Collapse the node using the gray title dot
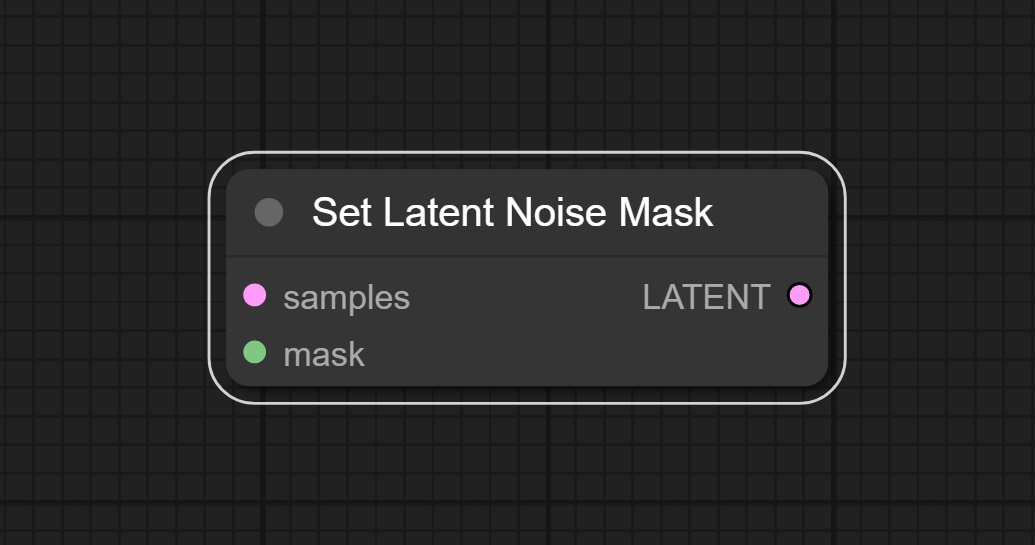The image size is (1035, 545). (269, 212)
